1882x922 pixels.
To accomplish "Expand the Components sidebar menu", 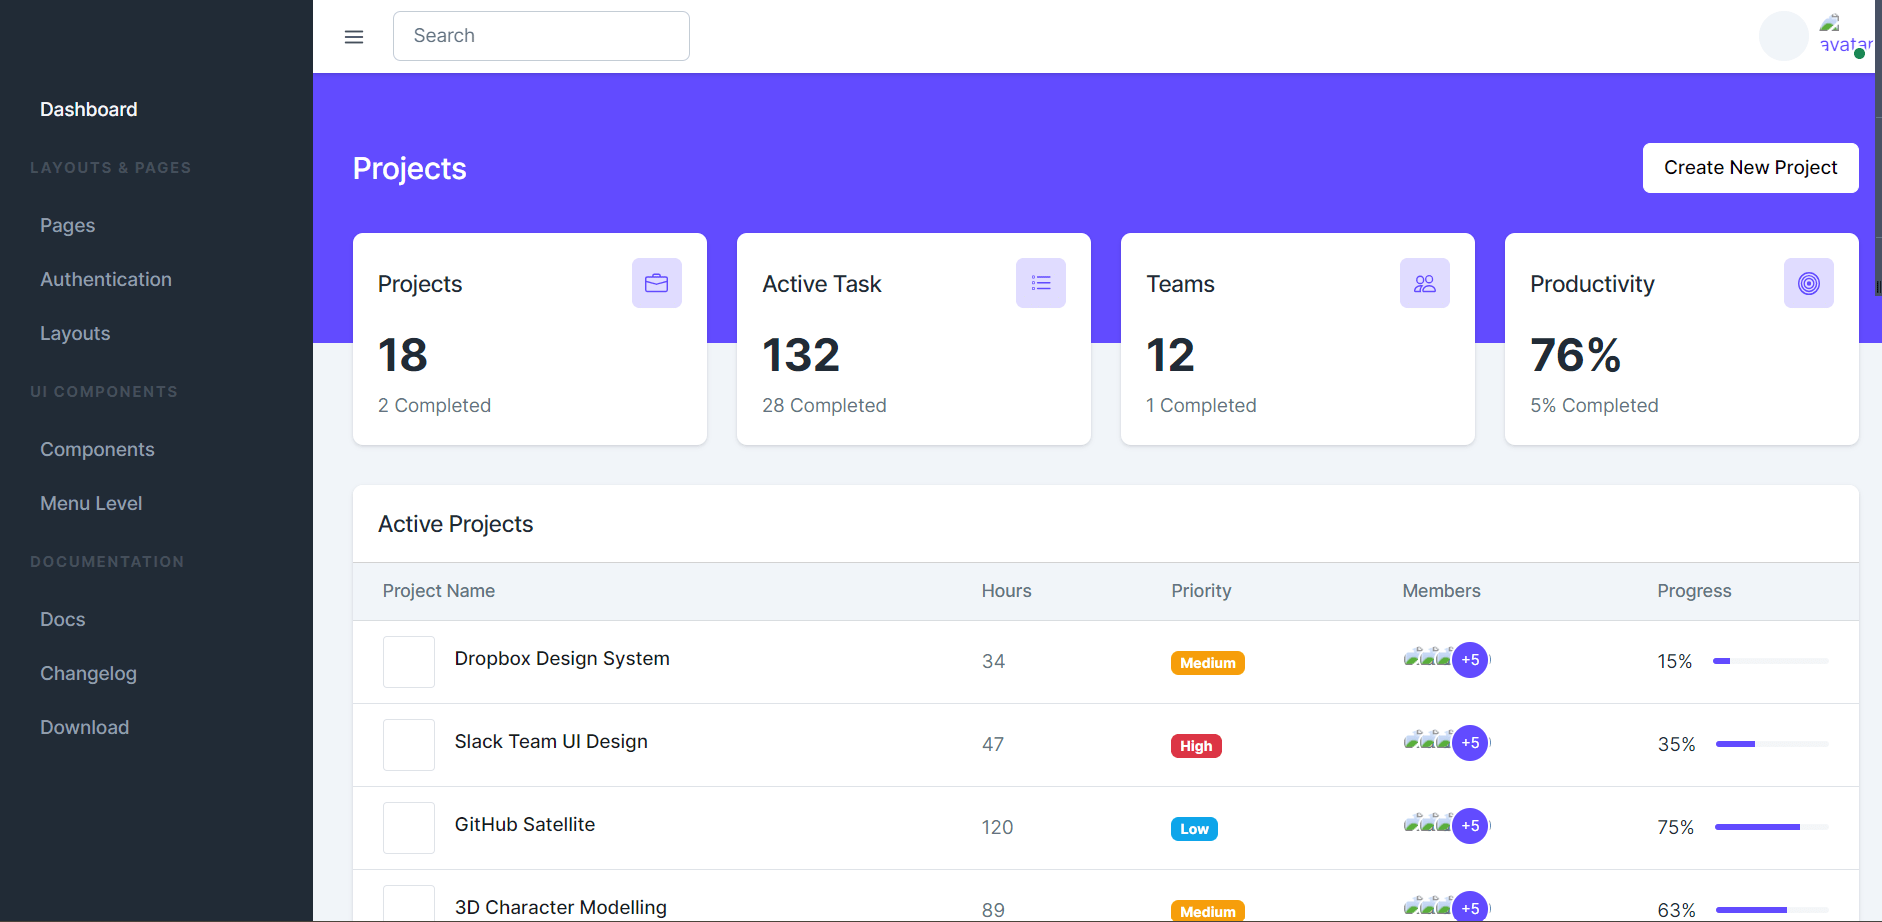I will click(97, 449).
